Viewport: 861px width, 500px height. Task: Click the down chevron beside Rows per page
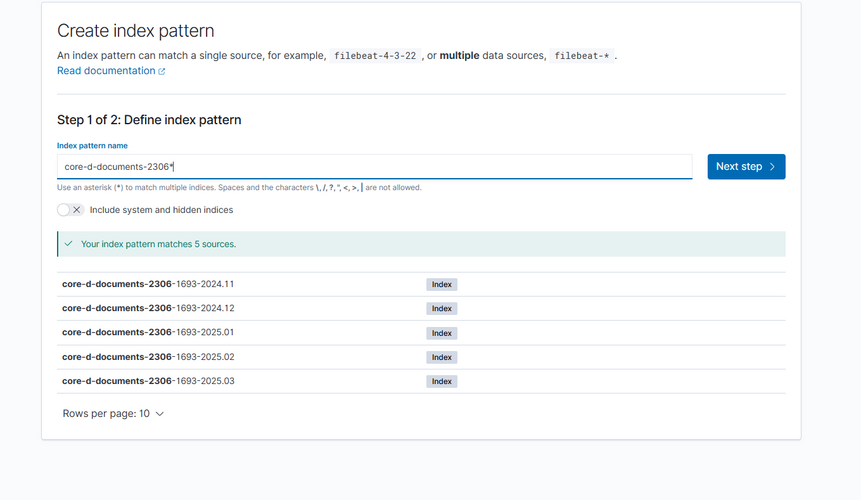[160, 414]
